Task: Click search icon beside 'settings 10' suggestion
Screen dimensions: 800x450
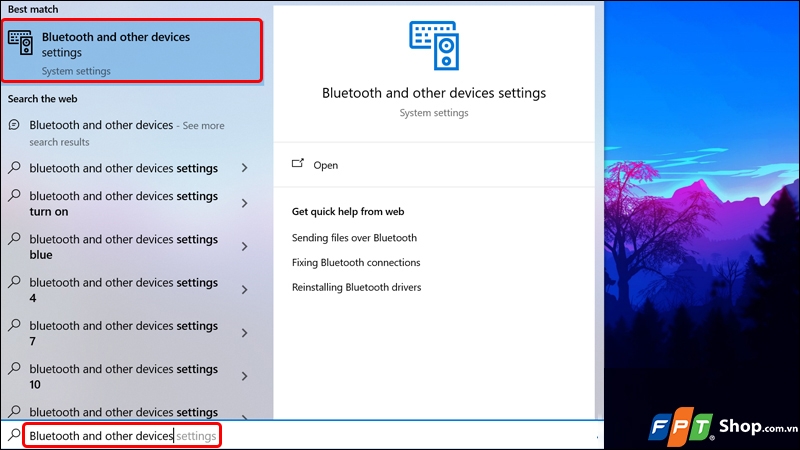Action: click(x=15, y=368)
